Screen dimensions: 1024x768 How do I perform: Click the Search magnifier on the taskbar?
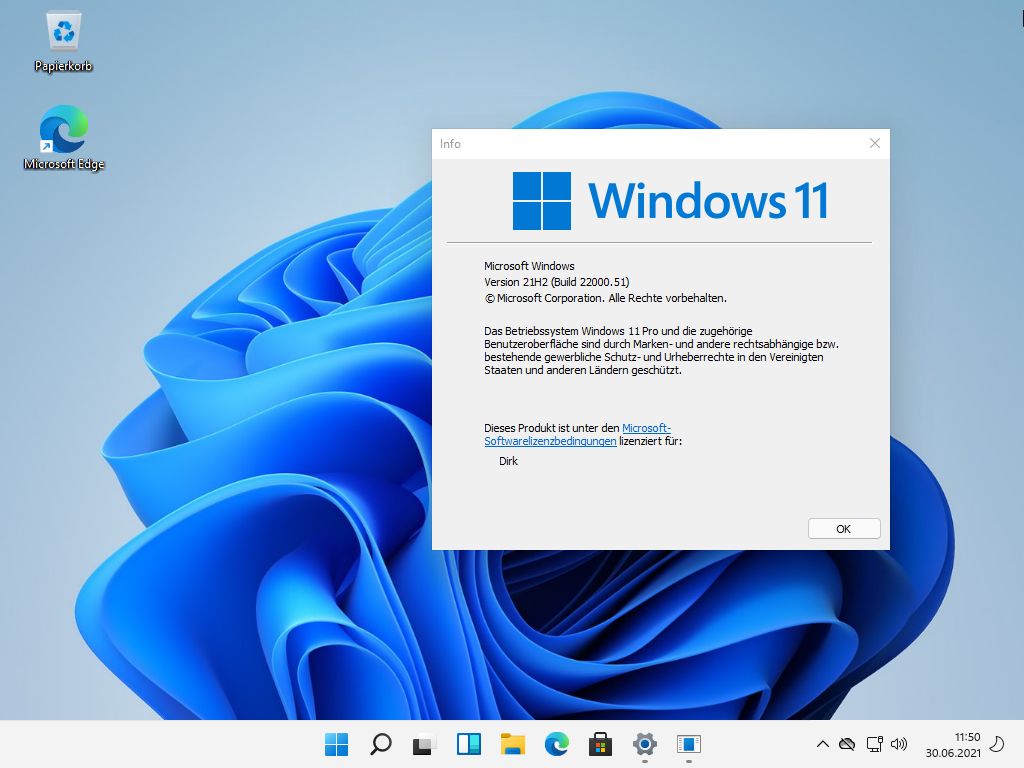381,744
